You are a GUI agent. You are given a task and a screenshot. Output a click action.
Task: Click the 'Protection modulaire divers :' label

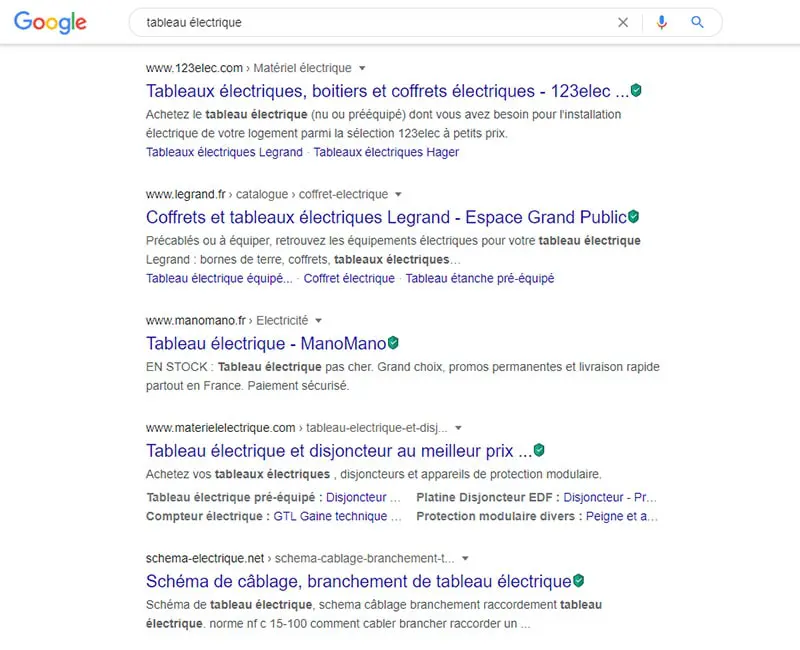(x=499, y=516)
